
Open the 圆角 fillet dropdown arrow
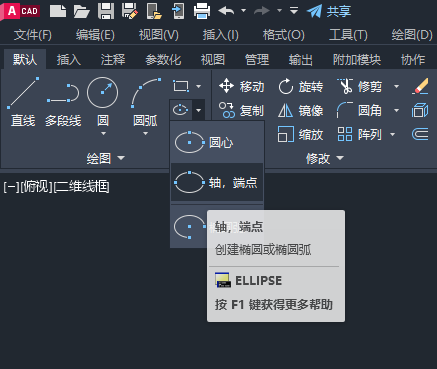396,110
